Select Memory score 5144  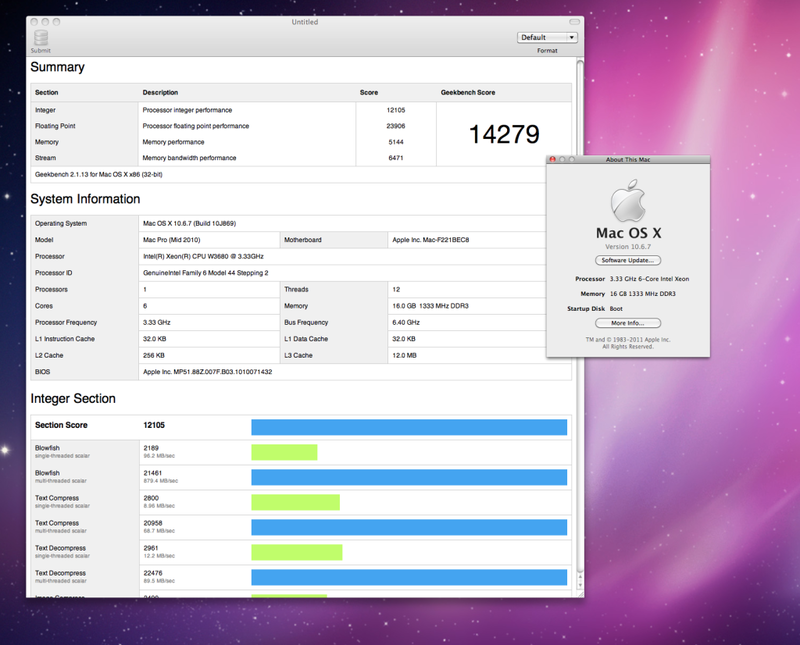pos(396,142)
